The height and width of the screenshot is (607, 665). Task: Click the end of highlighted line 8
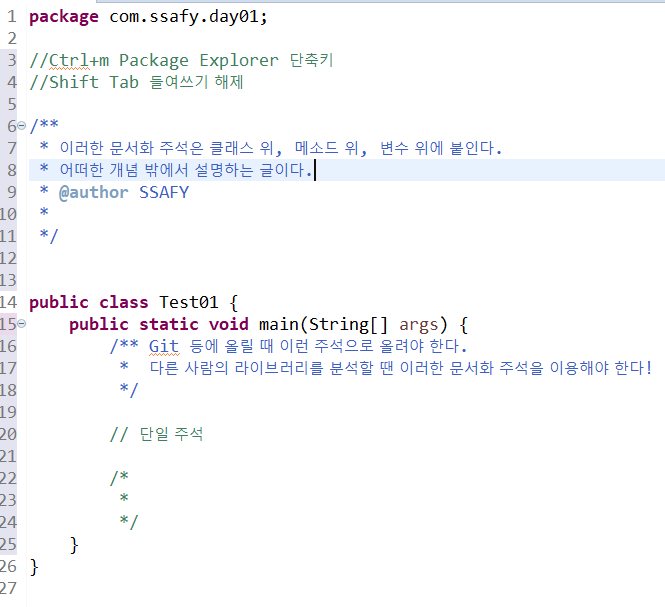click(315, 170)
